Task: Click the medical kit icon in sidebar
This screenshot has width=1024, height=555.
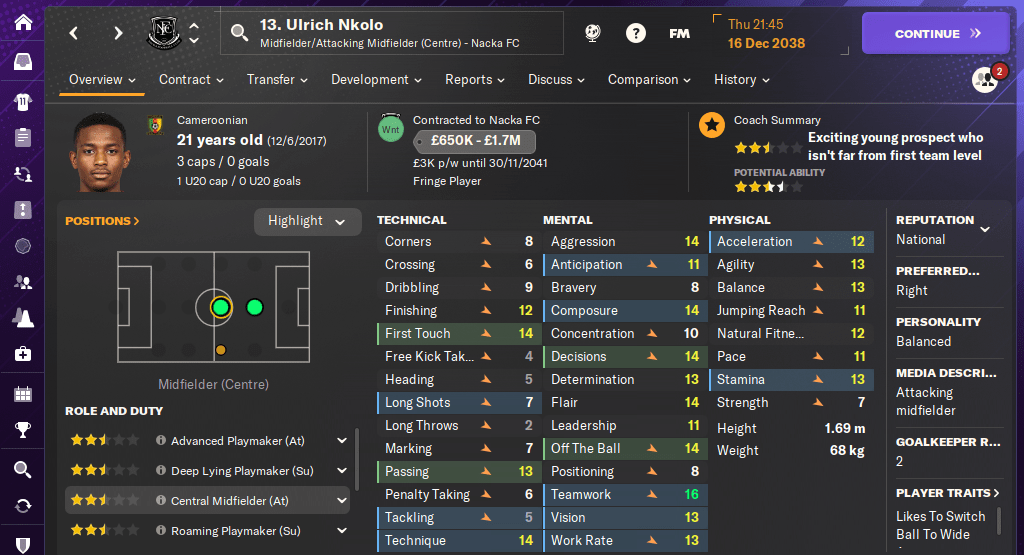Action: [22, 354]
